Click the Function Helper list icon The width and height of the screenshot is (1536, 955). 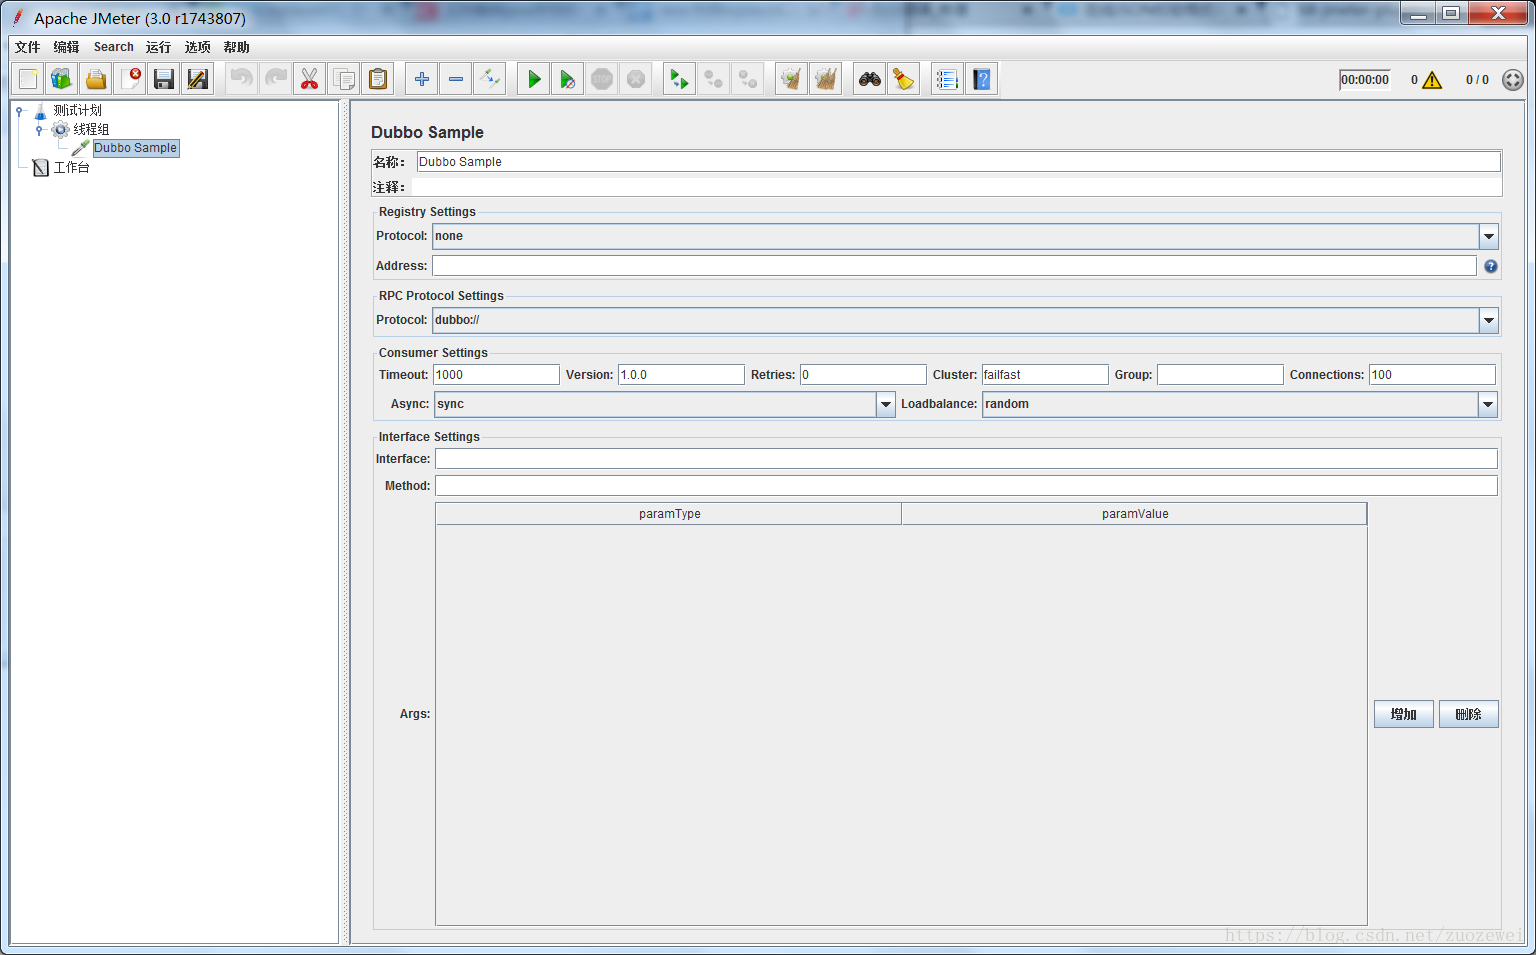coord(947,79)
